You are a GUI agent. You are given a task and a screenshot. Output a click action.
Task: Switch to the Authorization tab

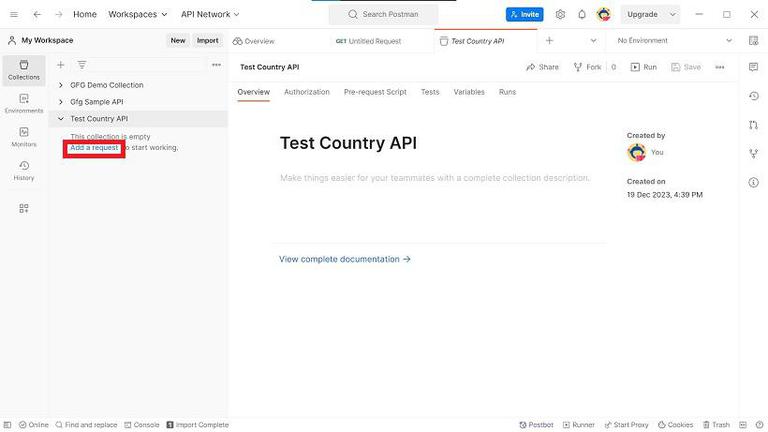click(x=307, y=92)
